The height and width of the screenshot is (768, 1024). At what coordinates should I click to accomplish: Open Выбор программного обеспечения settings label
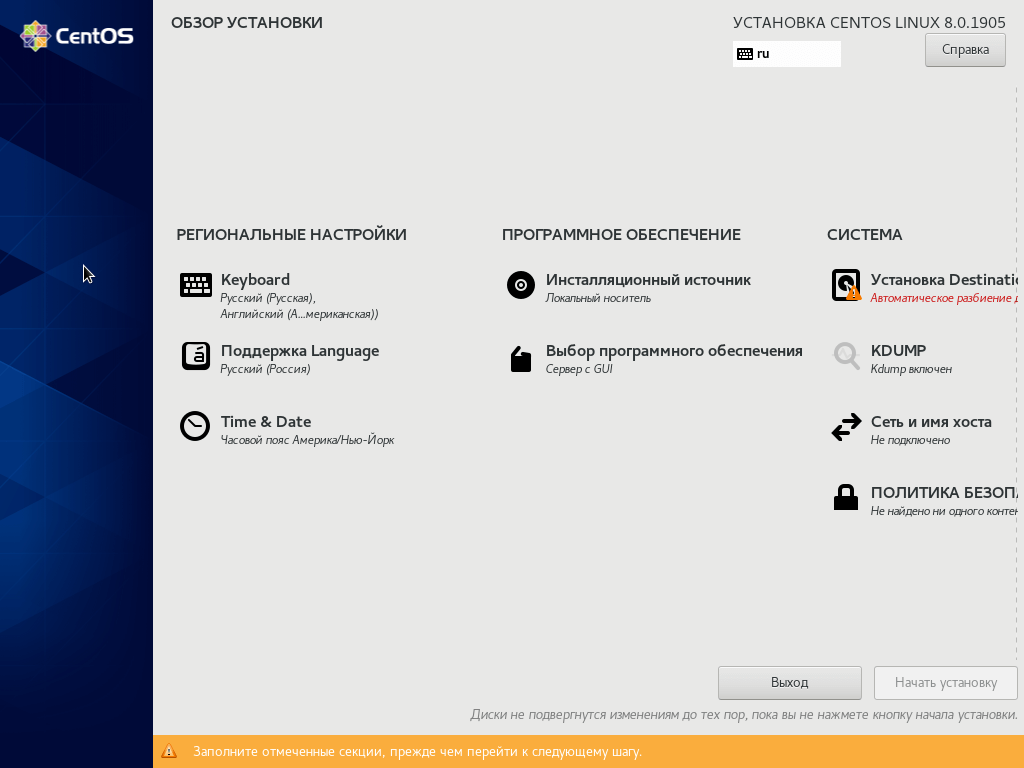tap(674, 351)
